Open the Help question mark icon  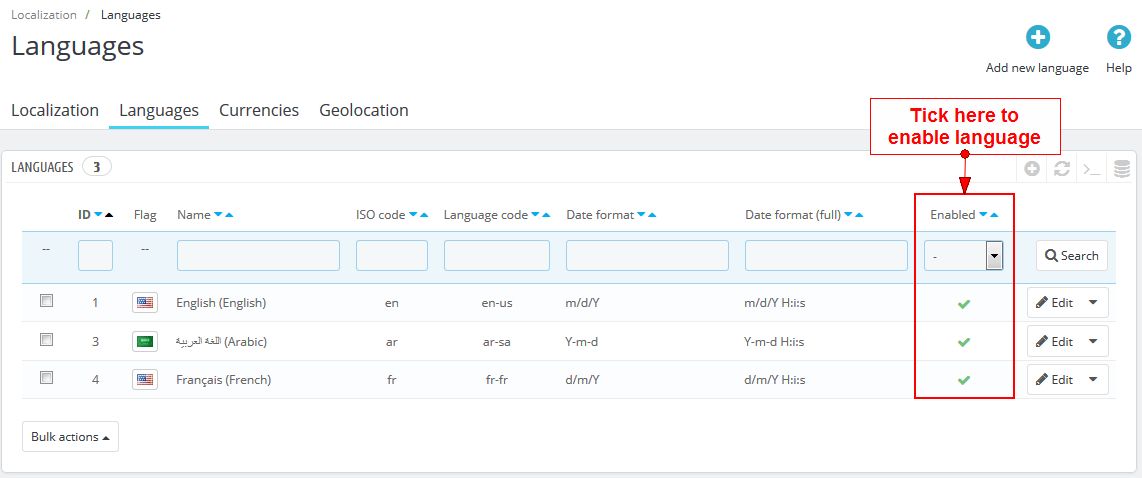(1118, 38)
